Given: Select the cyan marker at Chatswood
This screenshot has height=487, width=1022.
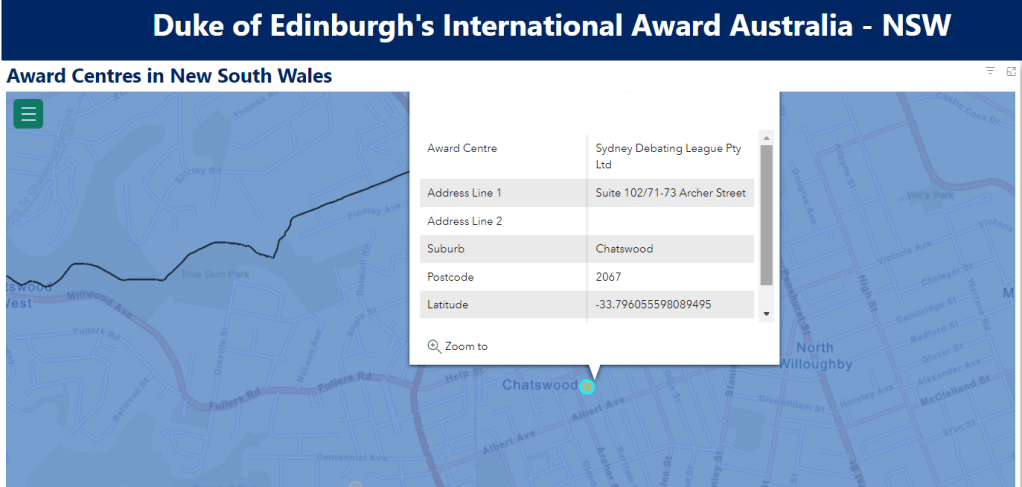Looking at the screenshot, I should tap(587, 386).
